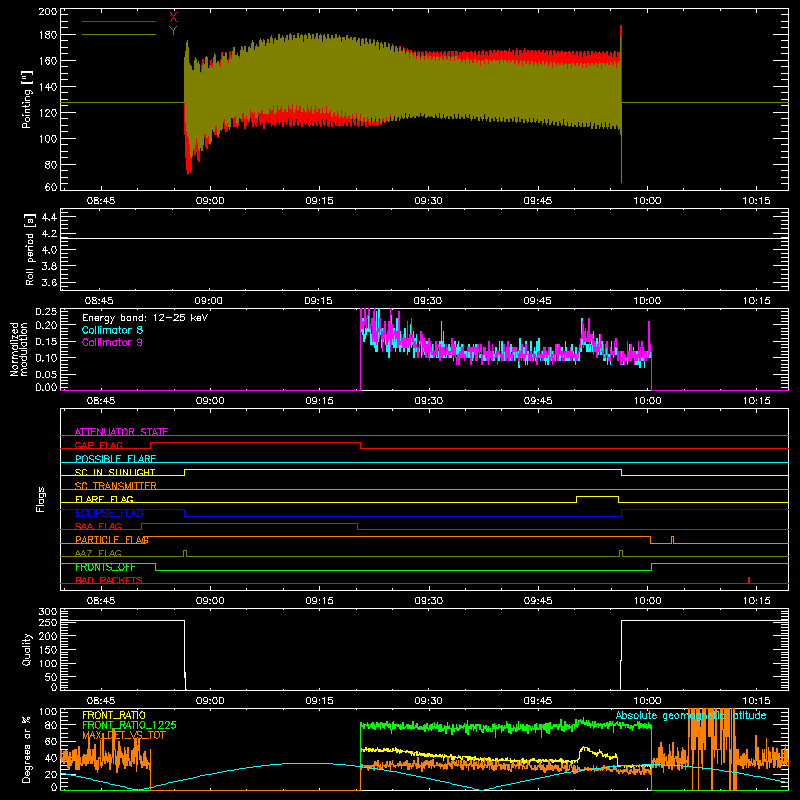
Task: Click the olive Y legend line sample
Action: coord(119,35)
